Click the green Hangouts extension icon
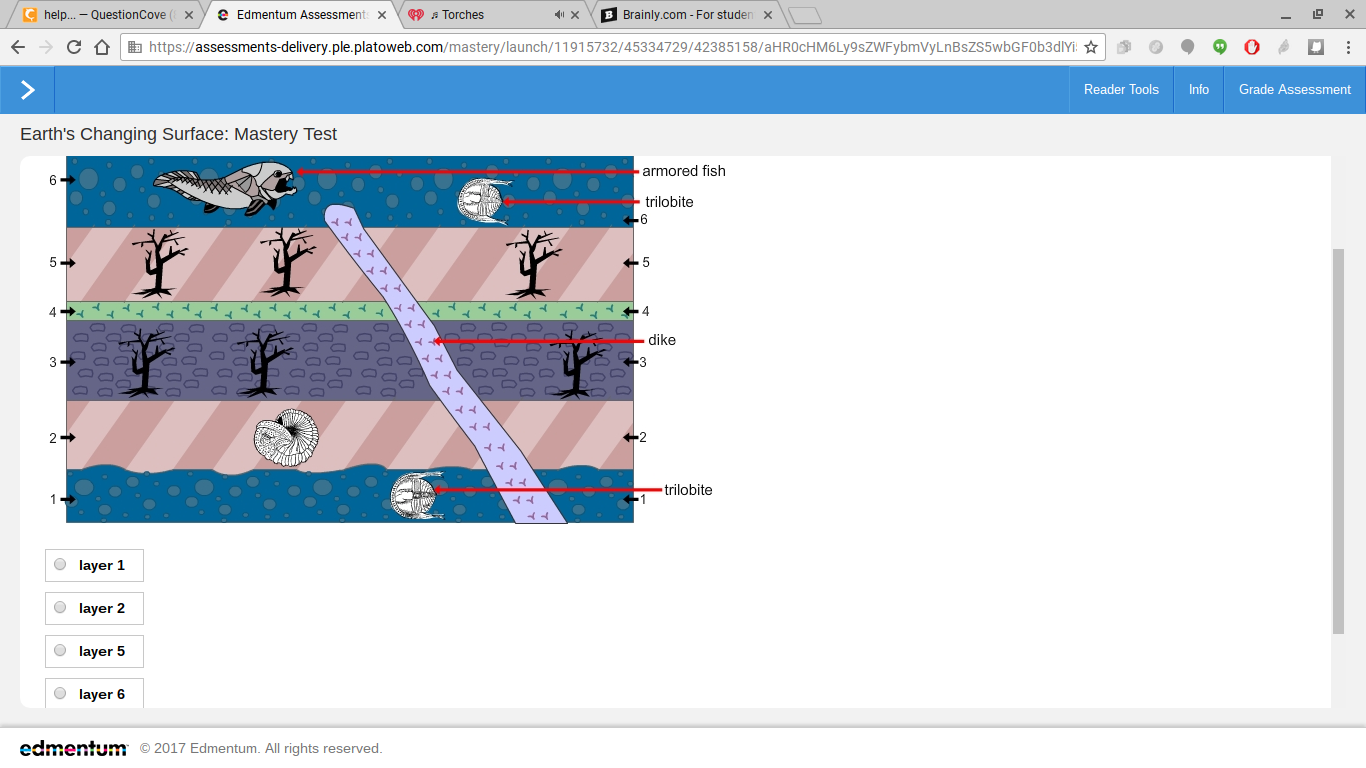This screenshot has width=1366, height=768. tap(1219, 47)
